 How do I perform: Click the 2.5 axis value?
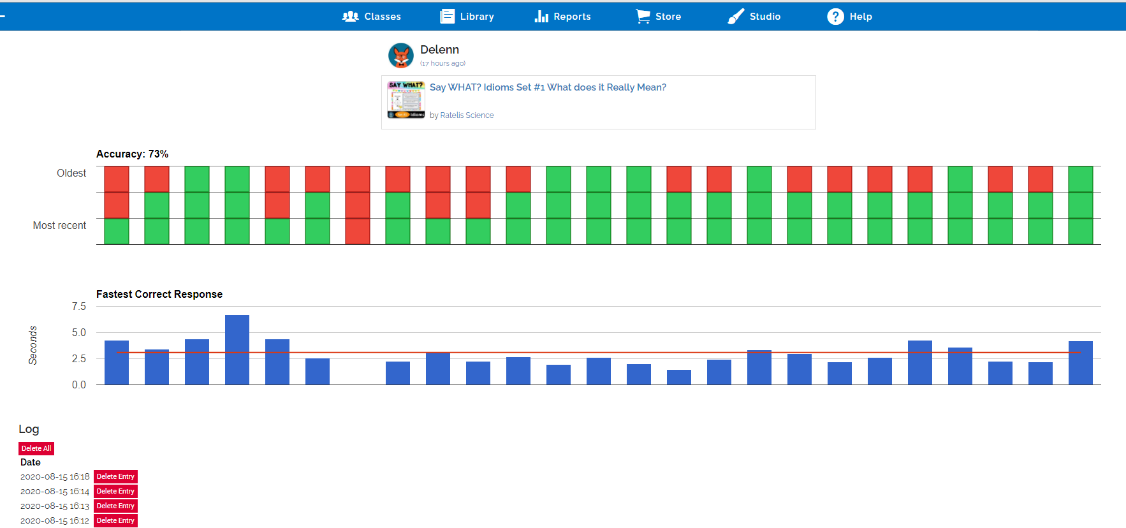pos(78,358)
